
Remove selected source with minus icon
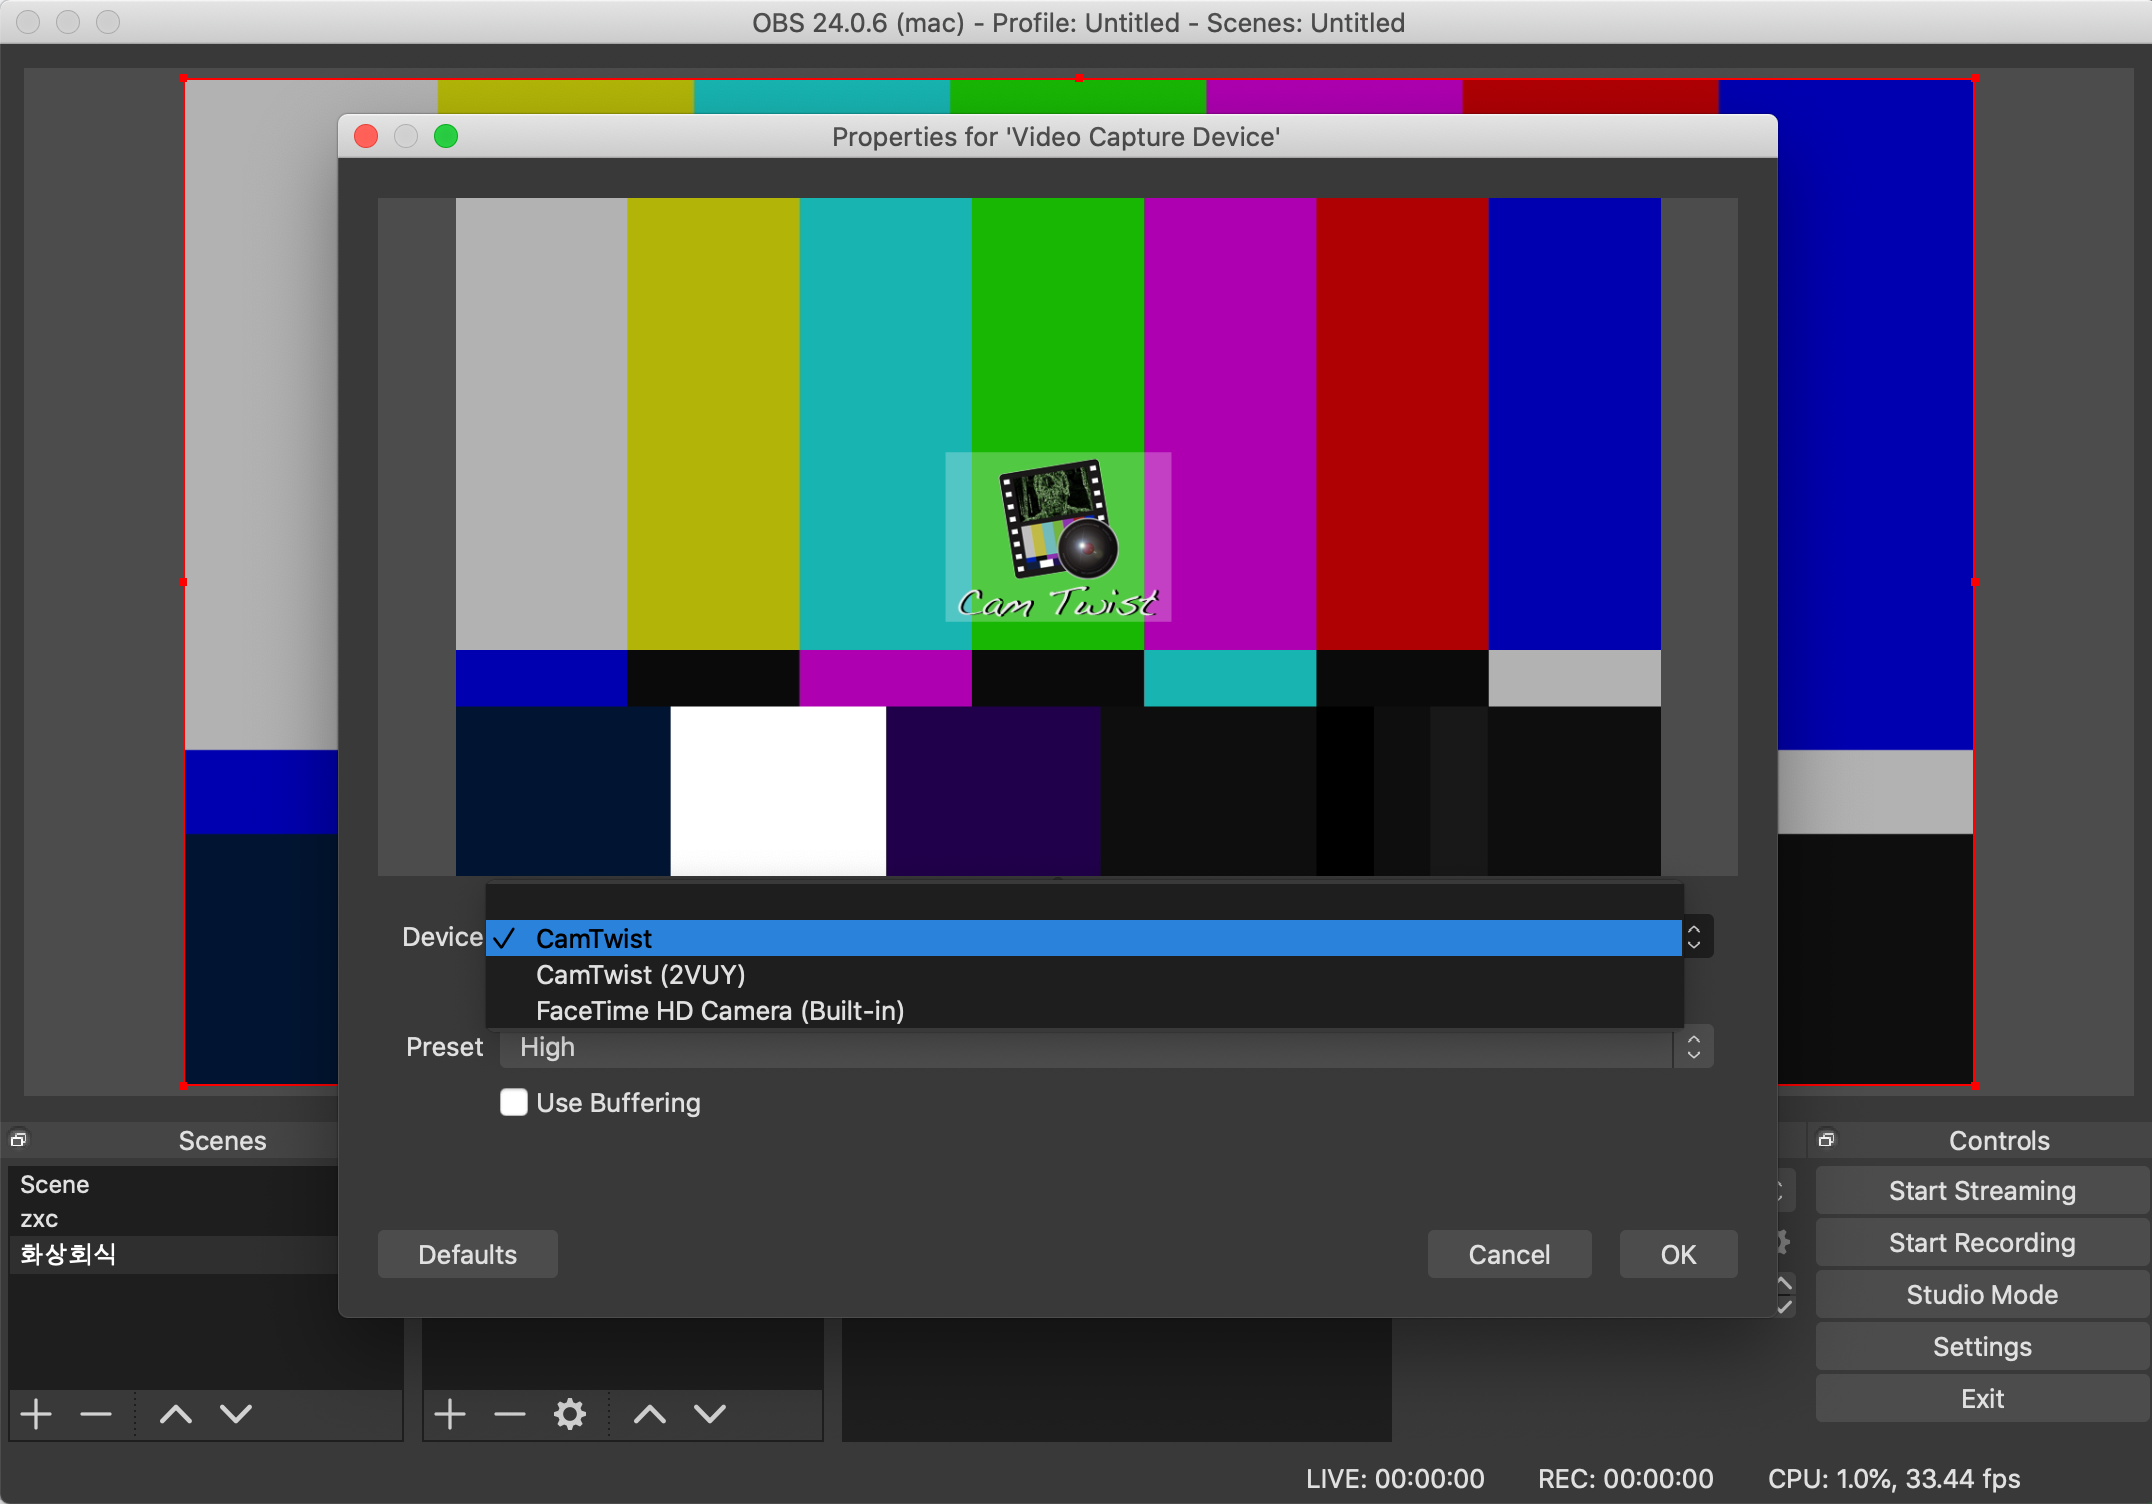(510, 1414)
